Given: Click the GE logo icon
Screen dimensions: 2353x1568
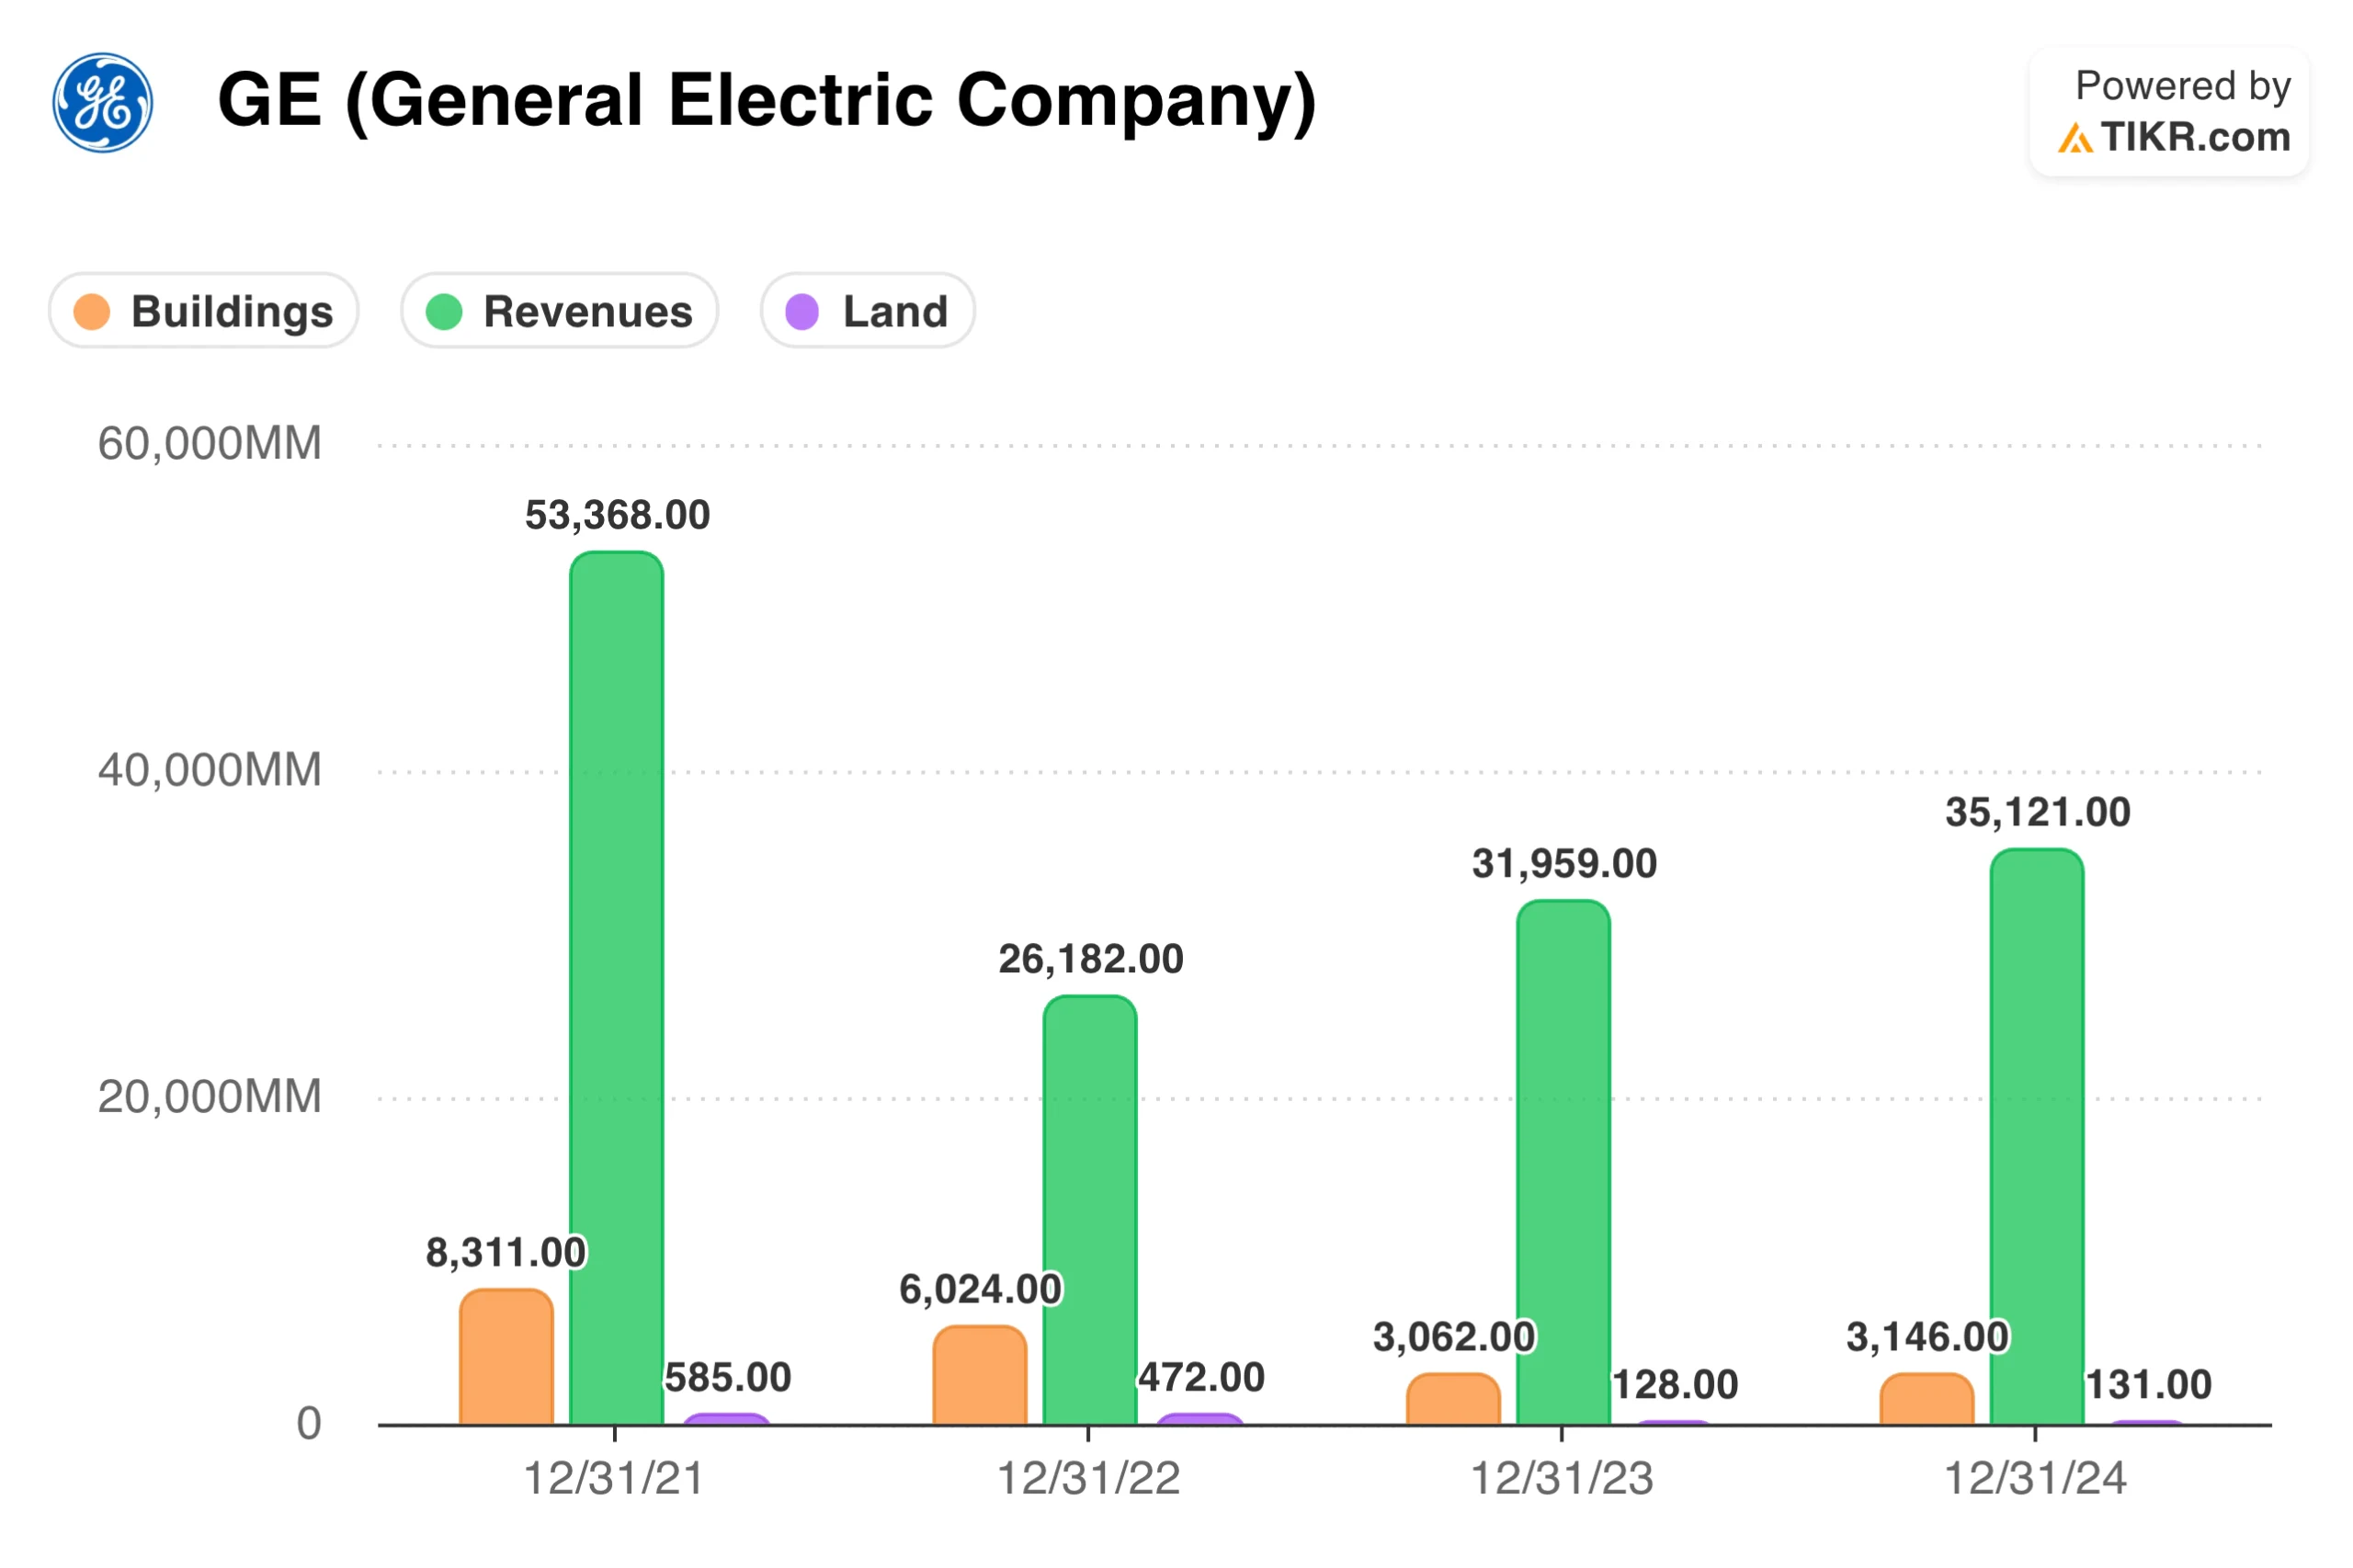Looking at the screenshot, I should [102, 102].
